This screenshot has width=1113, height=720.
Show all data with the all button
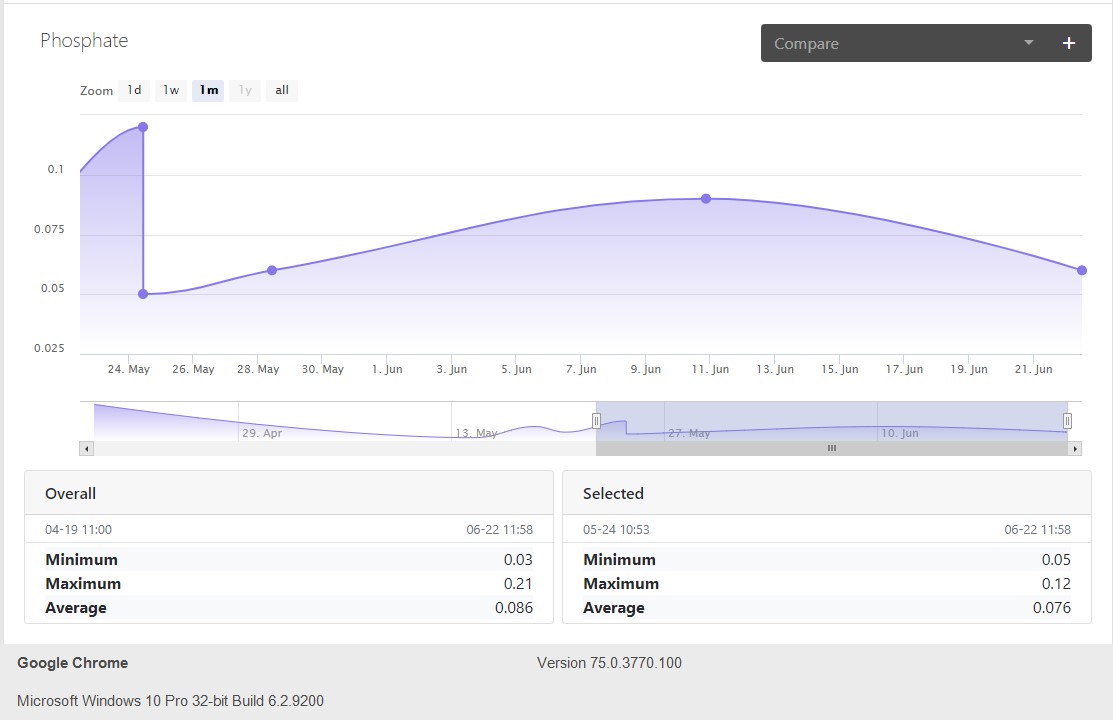282,90
